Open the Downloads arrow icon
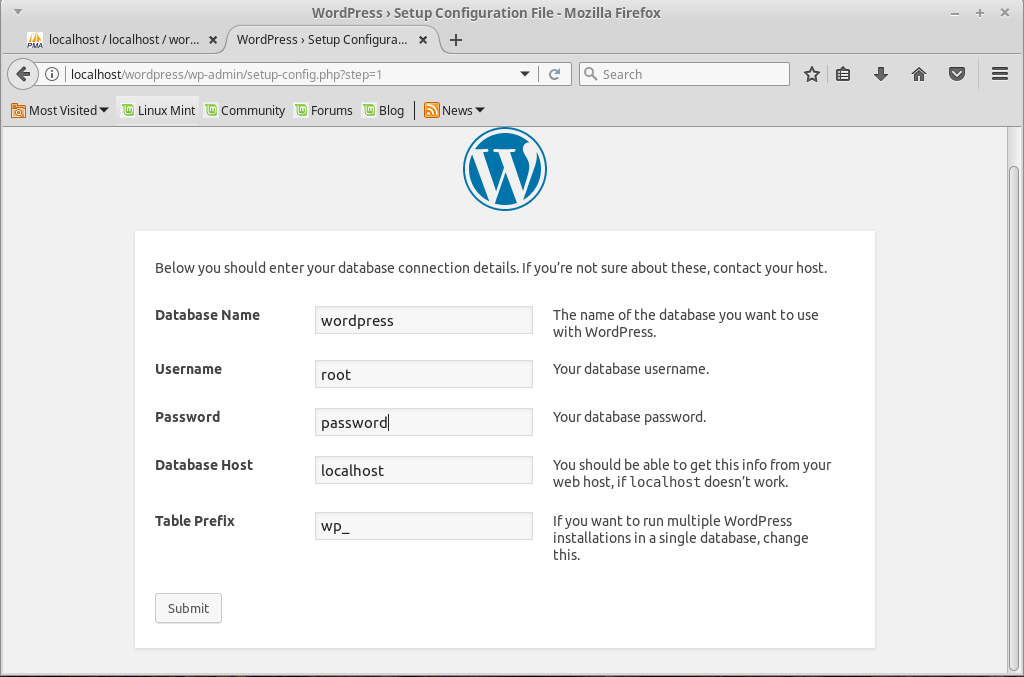 tap(881, 74)
